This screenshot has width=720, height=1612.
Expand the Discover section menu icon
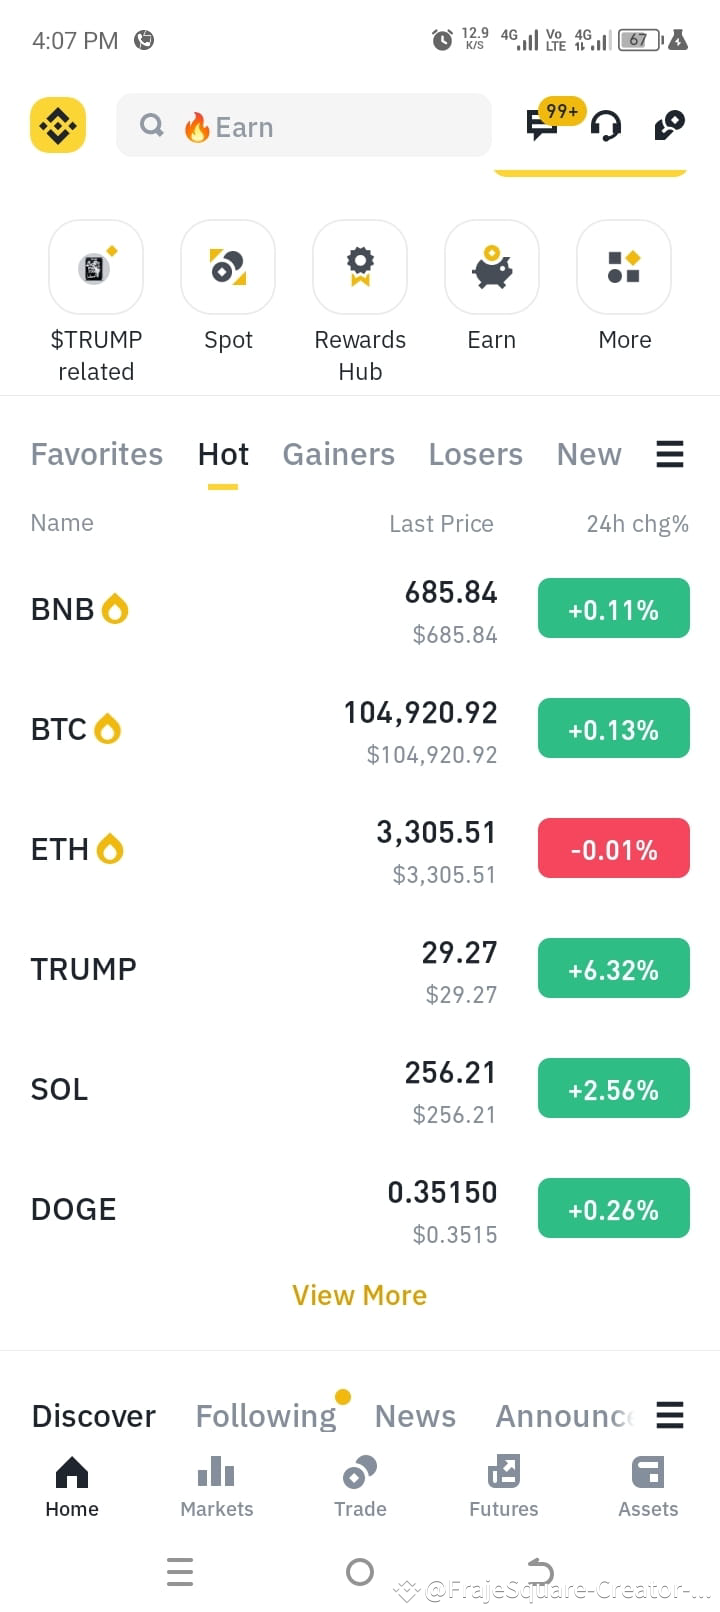pyautogui.click(x=670, y=1415)
